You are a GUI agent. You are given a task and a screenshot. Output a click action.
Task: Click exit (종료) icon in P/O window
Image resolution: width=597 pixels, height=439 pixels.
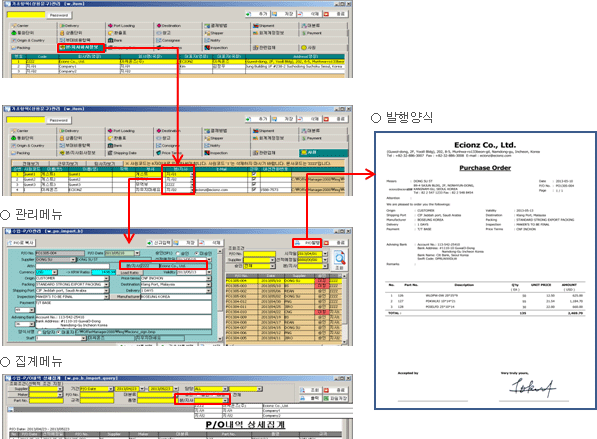(326, 243)
